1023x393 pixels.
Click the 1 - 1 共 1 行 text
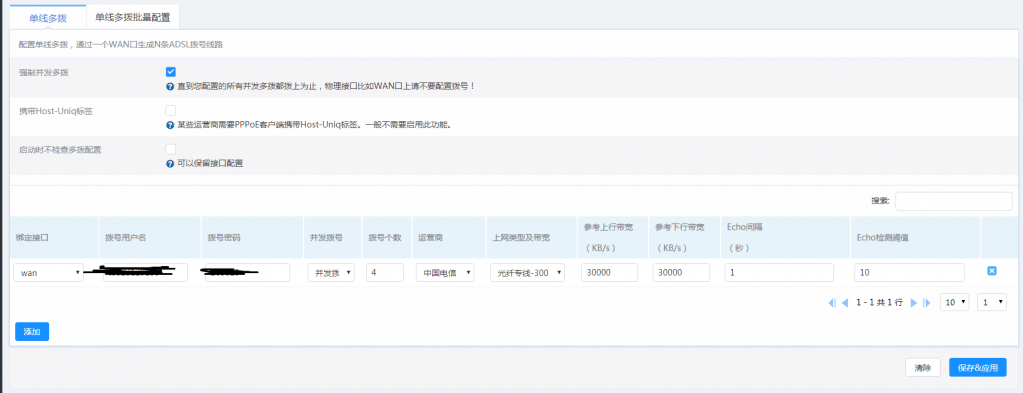pyautogui.click(x=879, y=303)
